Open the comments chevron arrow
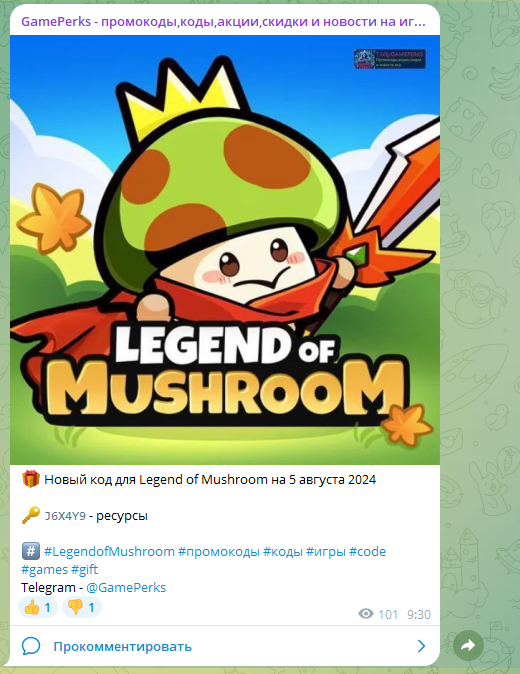520x674 pixels. point(421,646)
